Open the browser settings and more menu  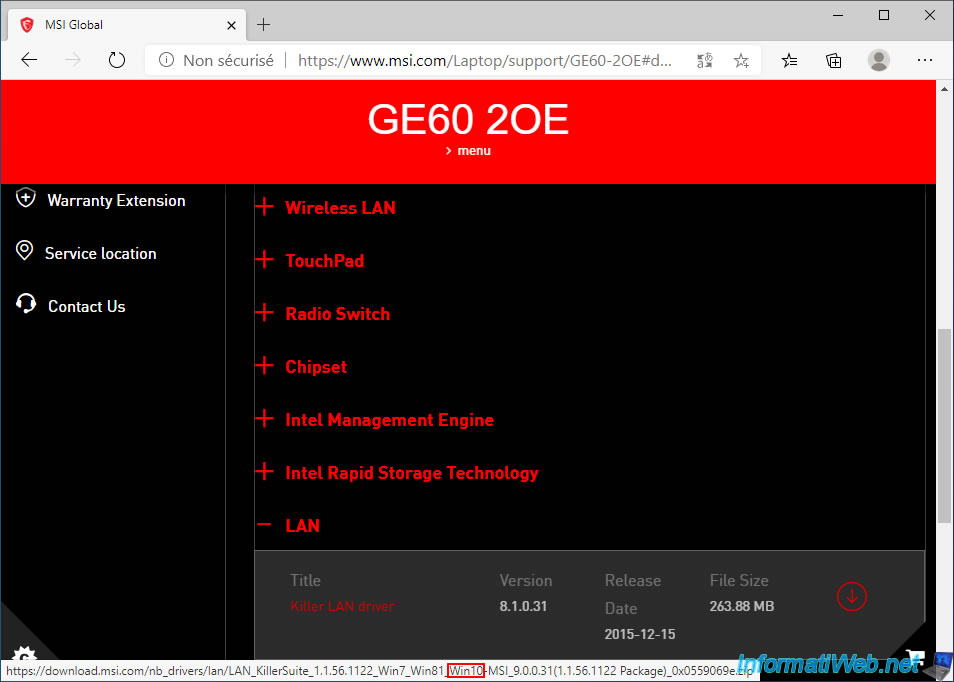point(924,60)
